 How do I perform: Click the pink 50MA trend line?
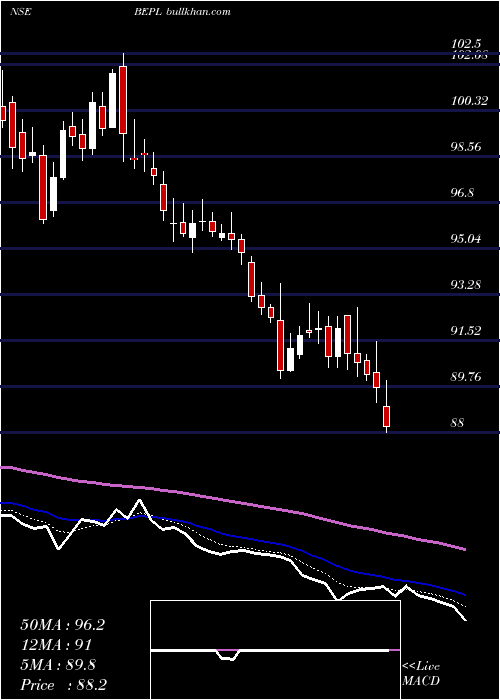coord(232,502)
